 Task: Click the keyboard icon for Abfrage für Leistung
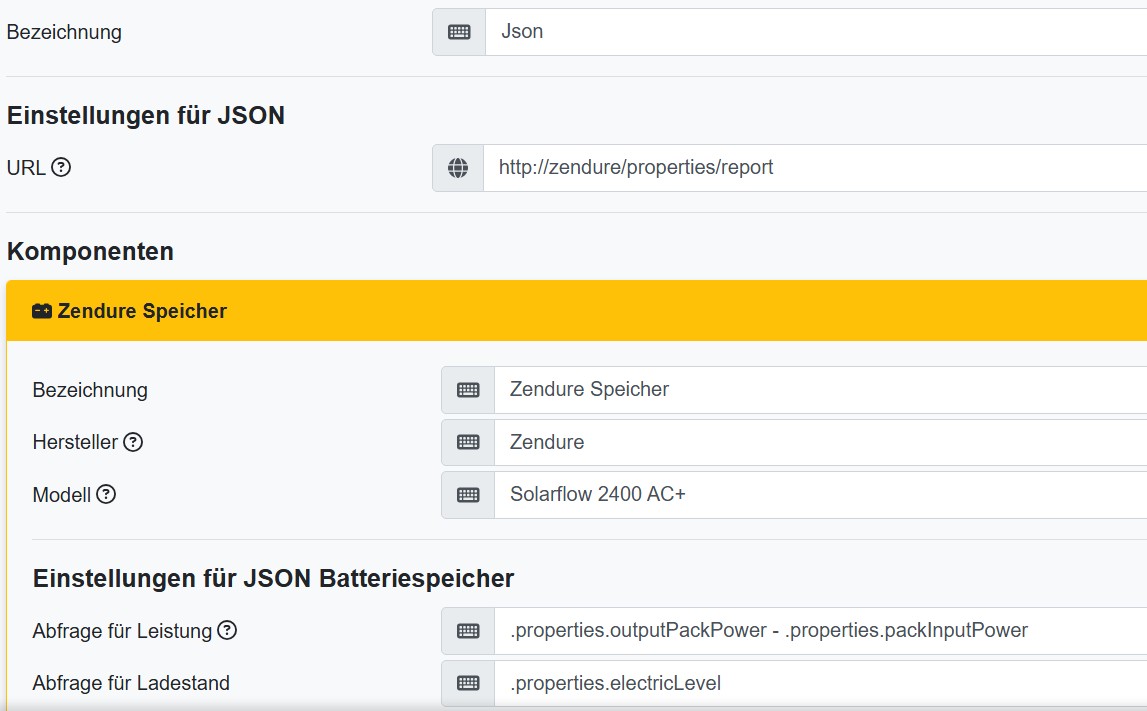tap(467, 630)
